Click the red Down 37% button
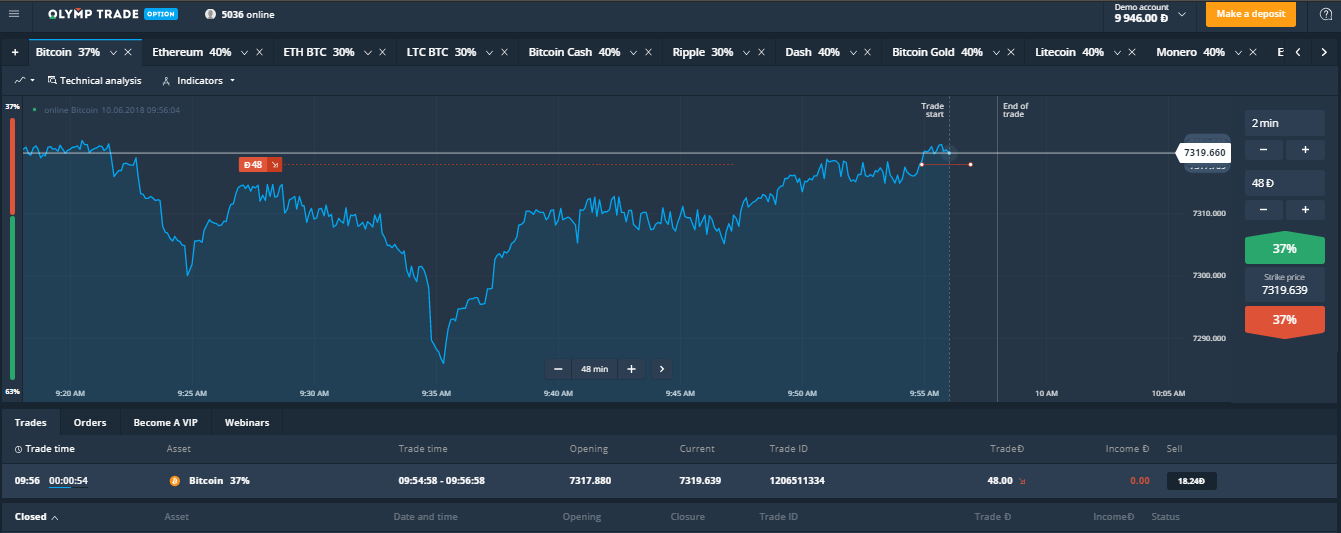Viewport: 1341px width, 533px height. [1285, 320]
